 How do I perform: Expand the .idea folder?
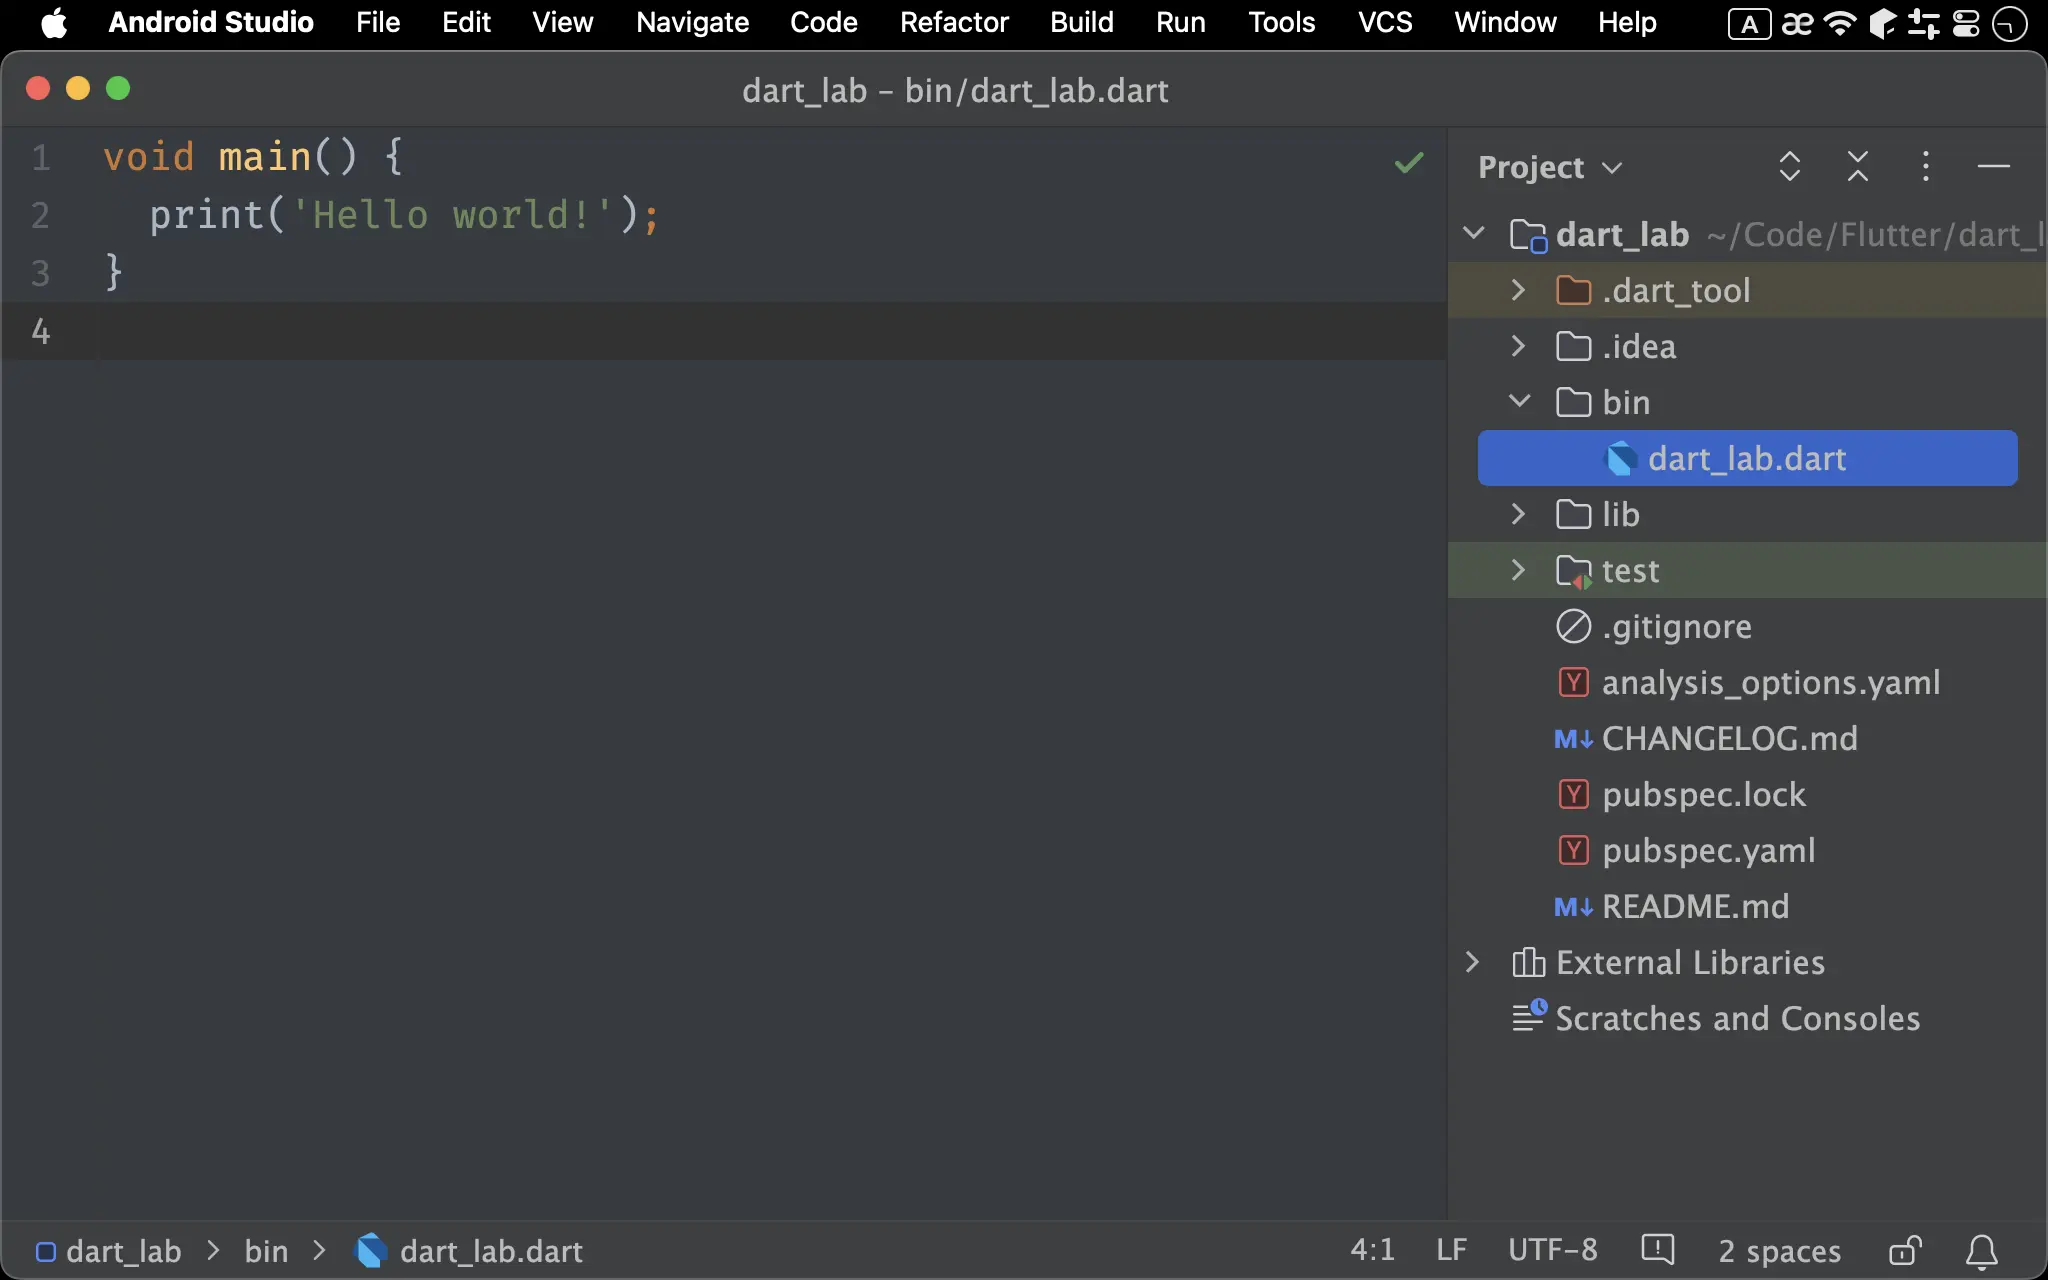point(1518,346)
